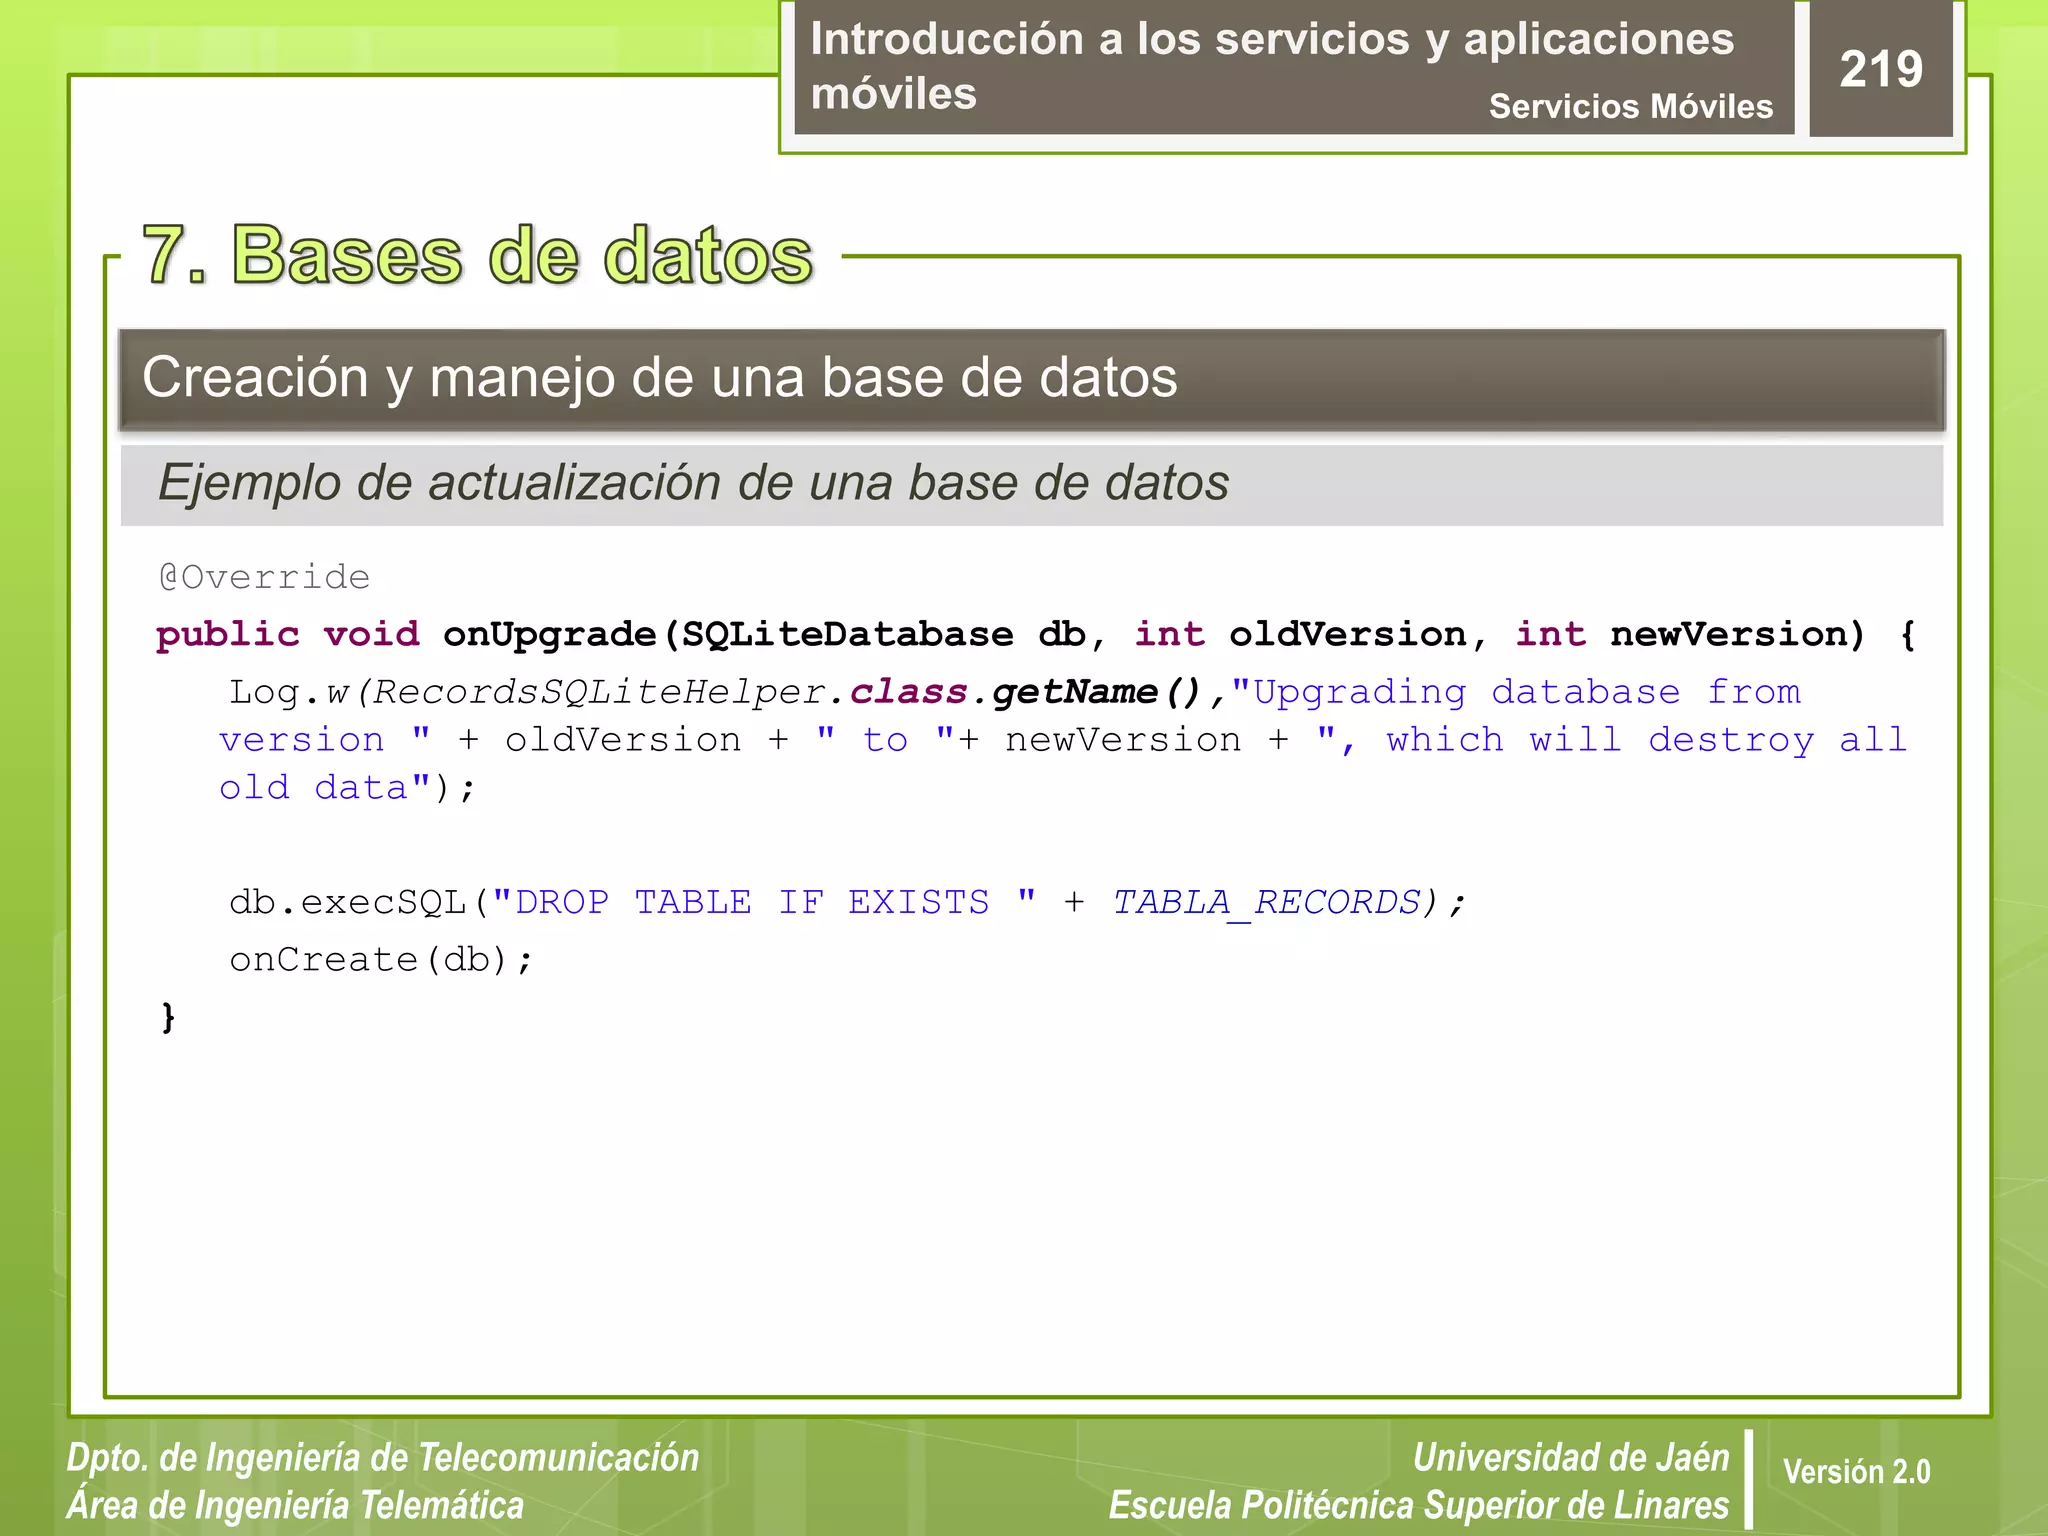
Task: Select the 'which will destroy all' string line
Action: tap(1063, 740)
